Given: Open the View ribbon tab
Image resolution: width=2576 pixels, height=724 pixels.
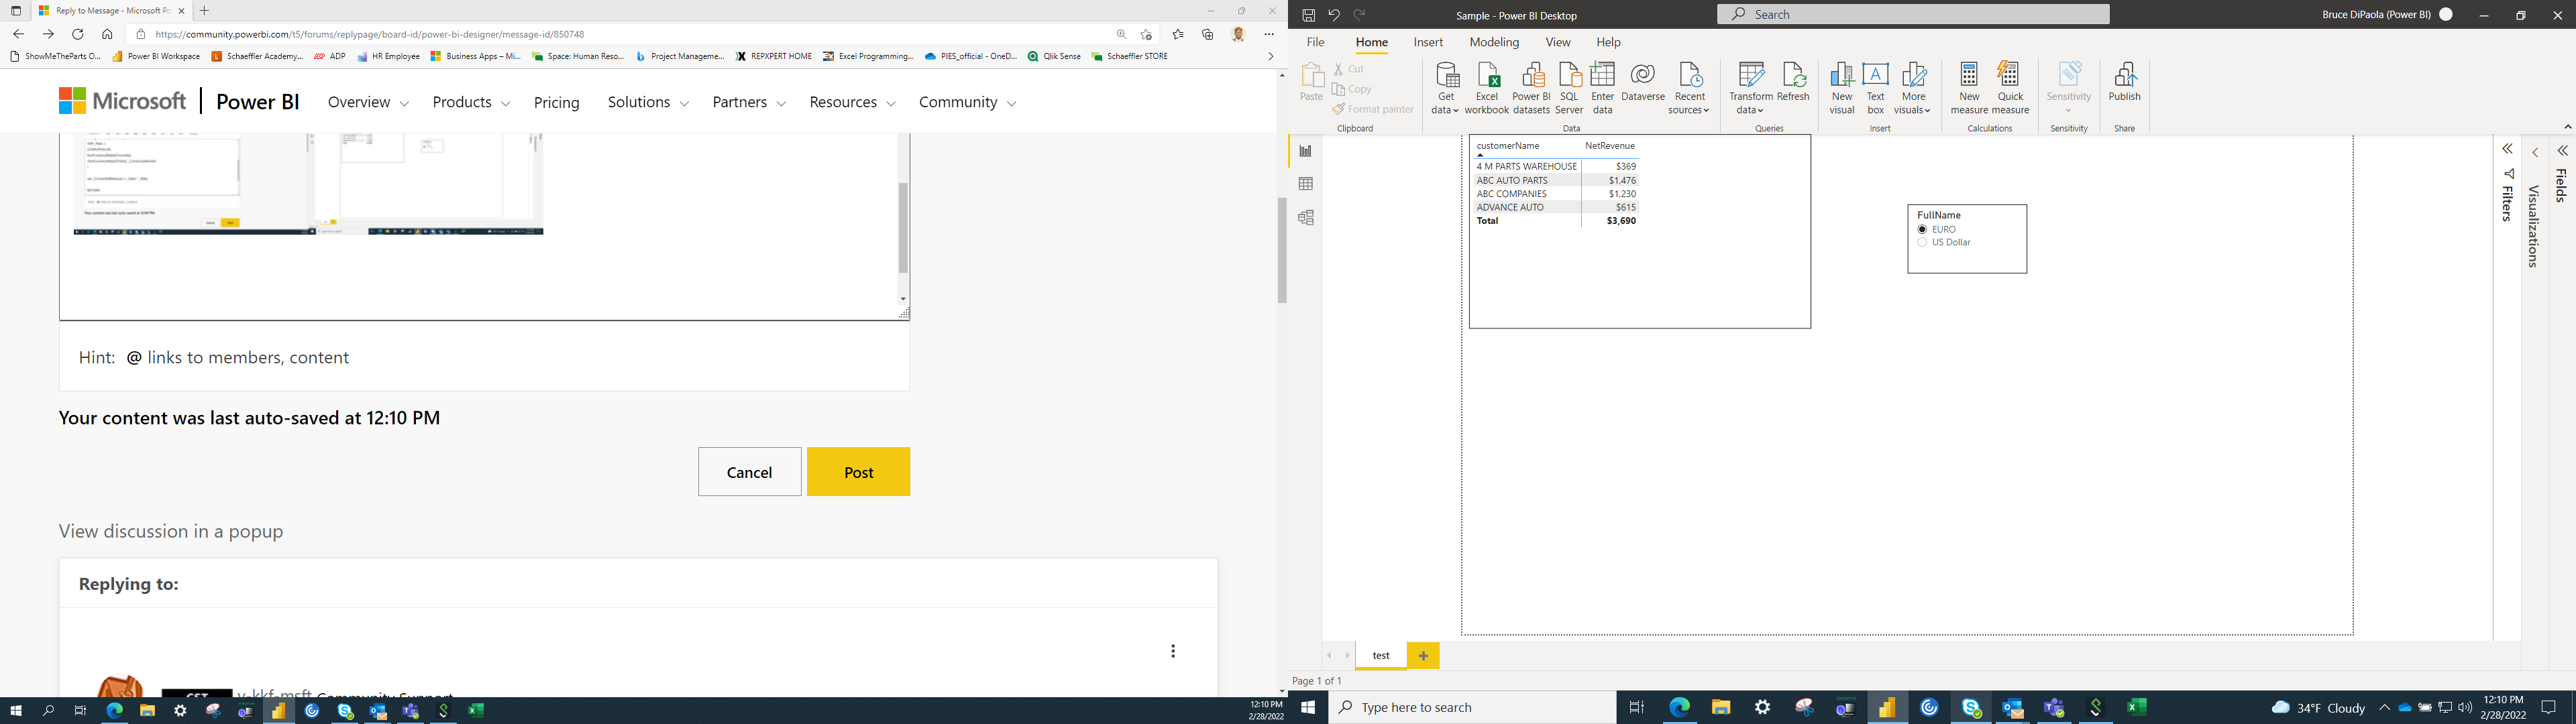Looking at the screenshot, I should point(1558,42).
